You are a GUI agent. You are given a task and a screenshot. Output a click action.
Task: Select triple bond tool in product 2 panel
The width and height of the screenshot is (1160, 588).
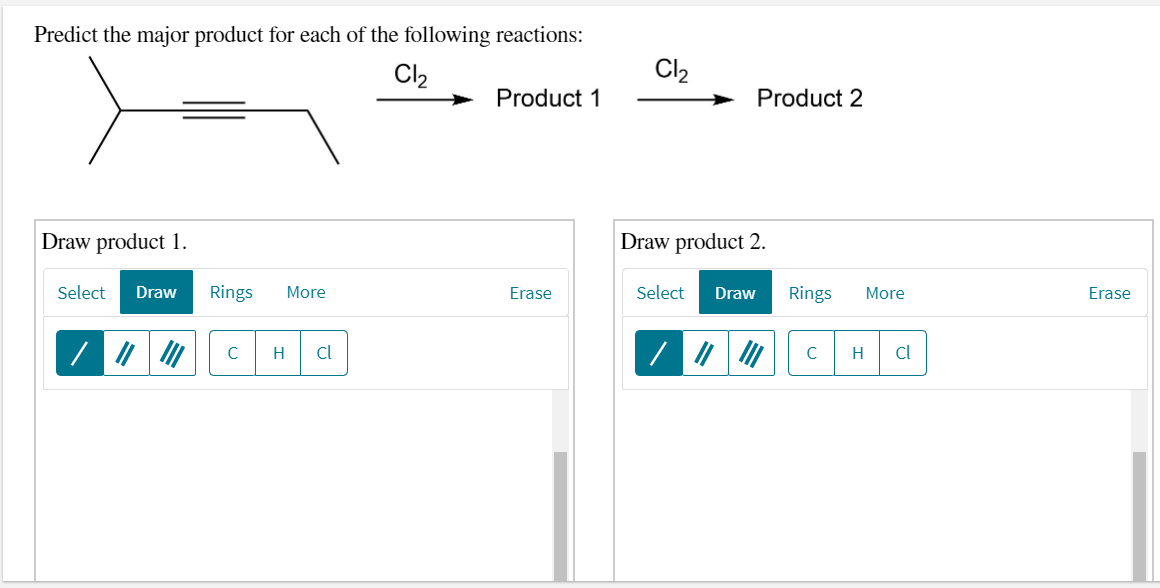[x=751, y=353]
